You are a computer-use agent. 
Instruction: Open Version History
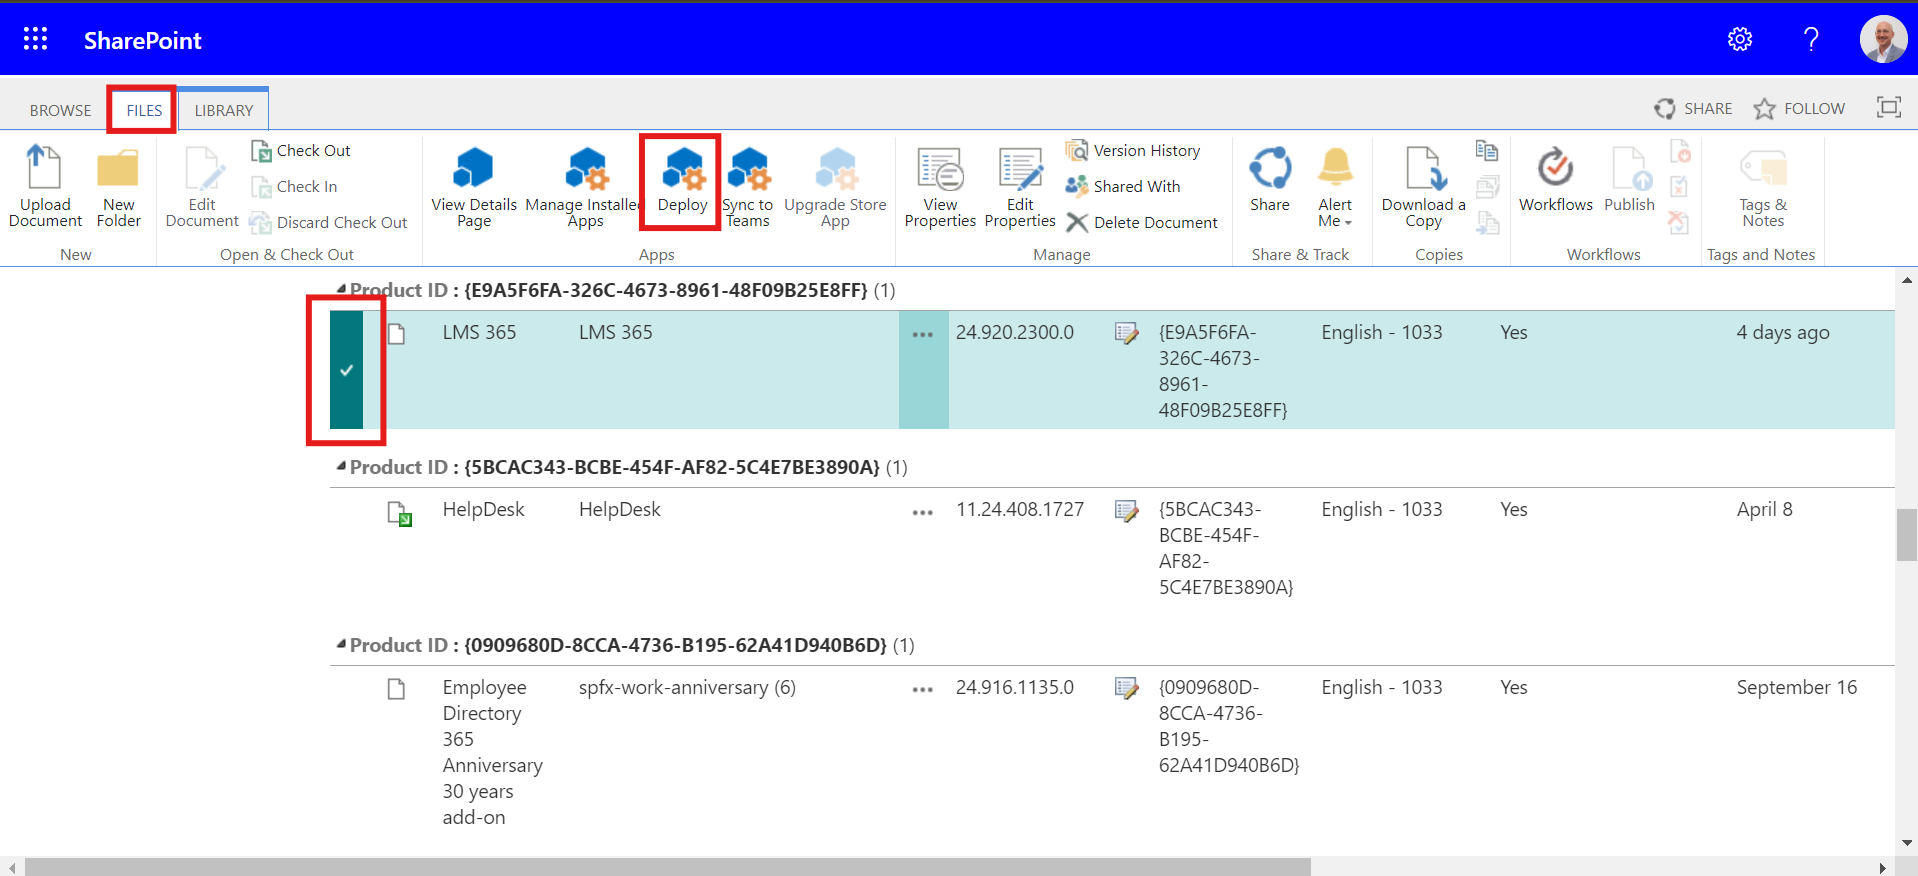(1133, 151)
